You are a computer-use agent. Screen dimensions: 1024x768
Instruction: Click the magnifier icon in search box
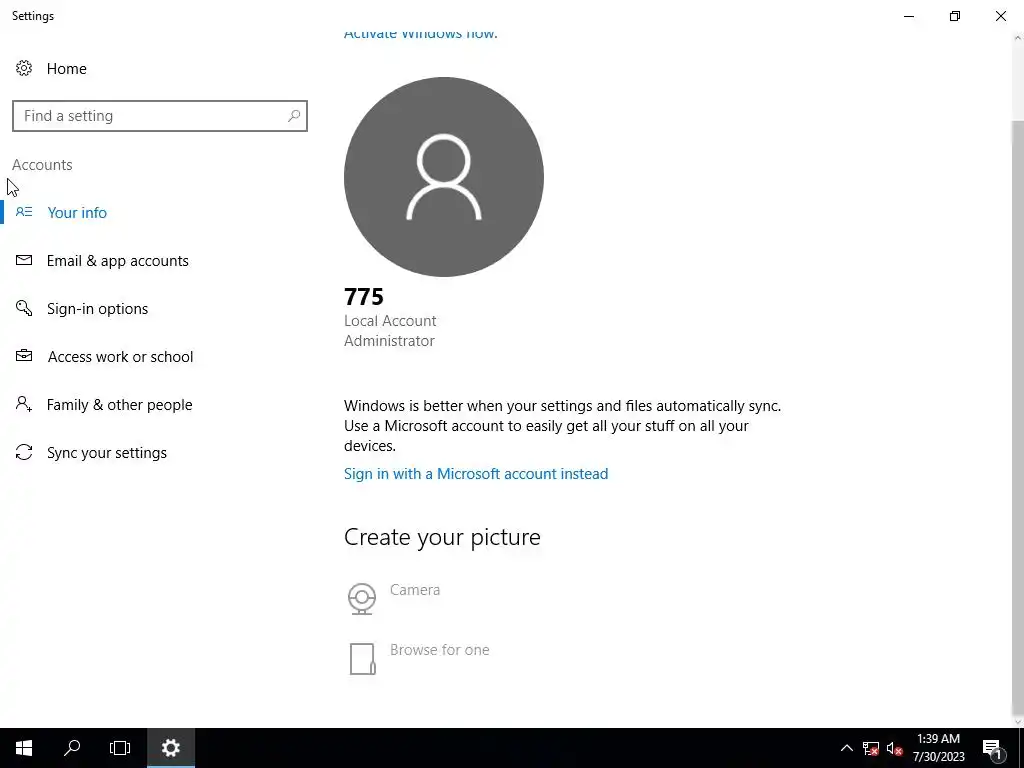point(294,116)
